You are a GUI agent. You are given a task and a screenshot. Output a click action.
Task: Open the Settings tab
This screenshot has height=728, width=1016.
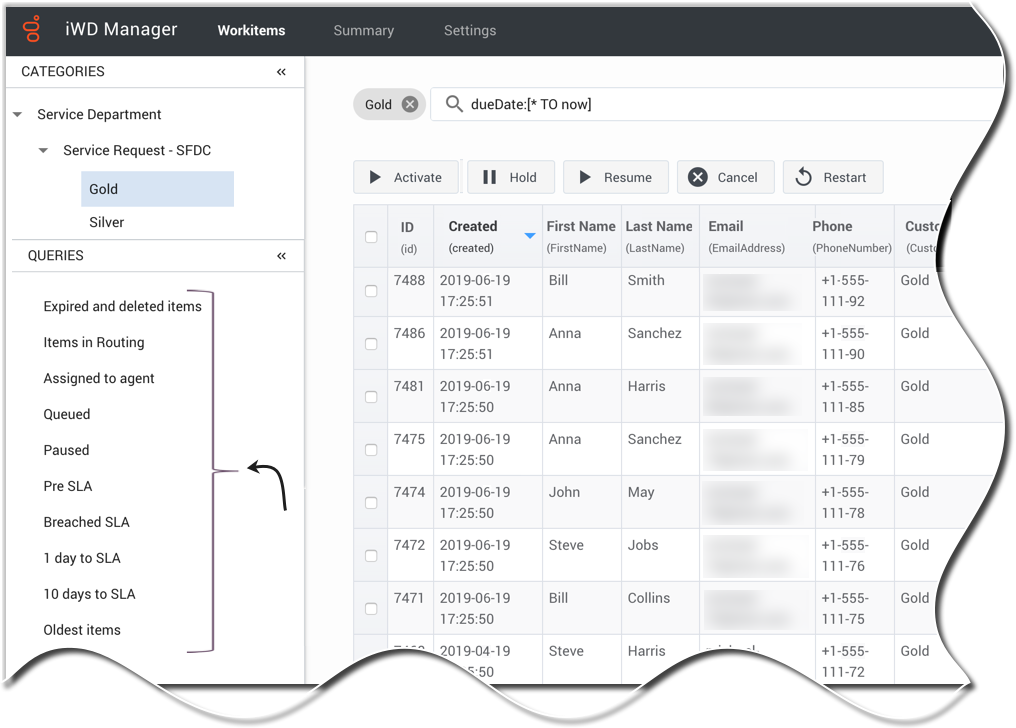tap(469, 30)
